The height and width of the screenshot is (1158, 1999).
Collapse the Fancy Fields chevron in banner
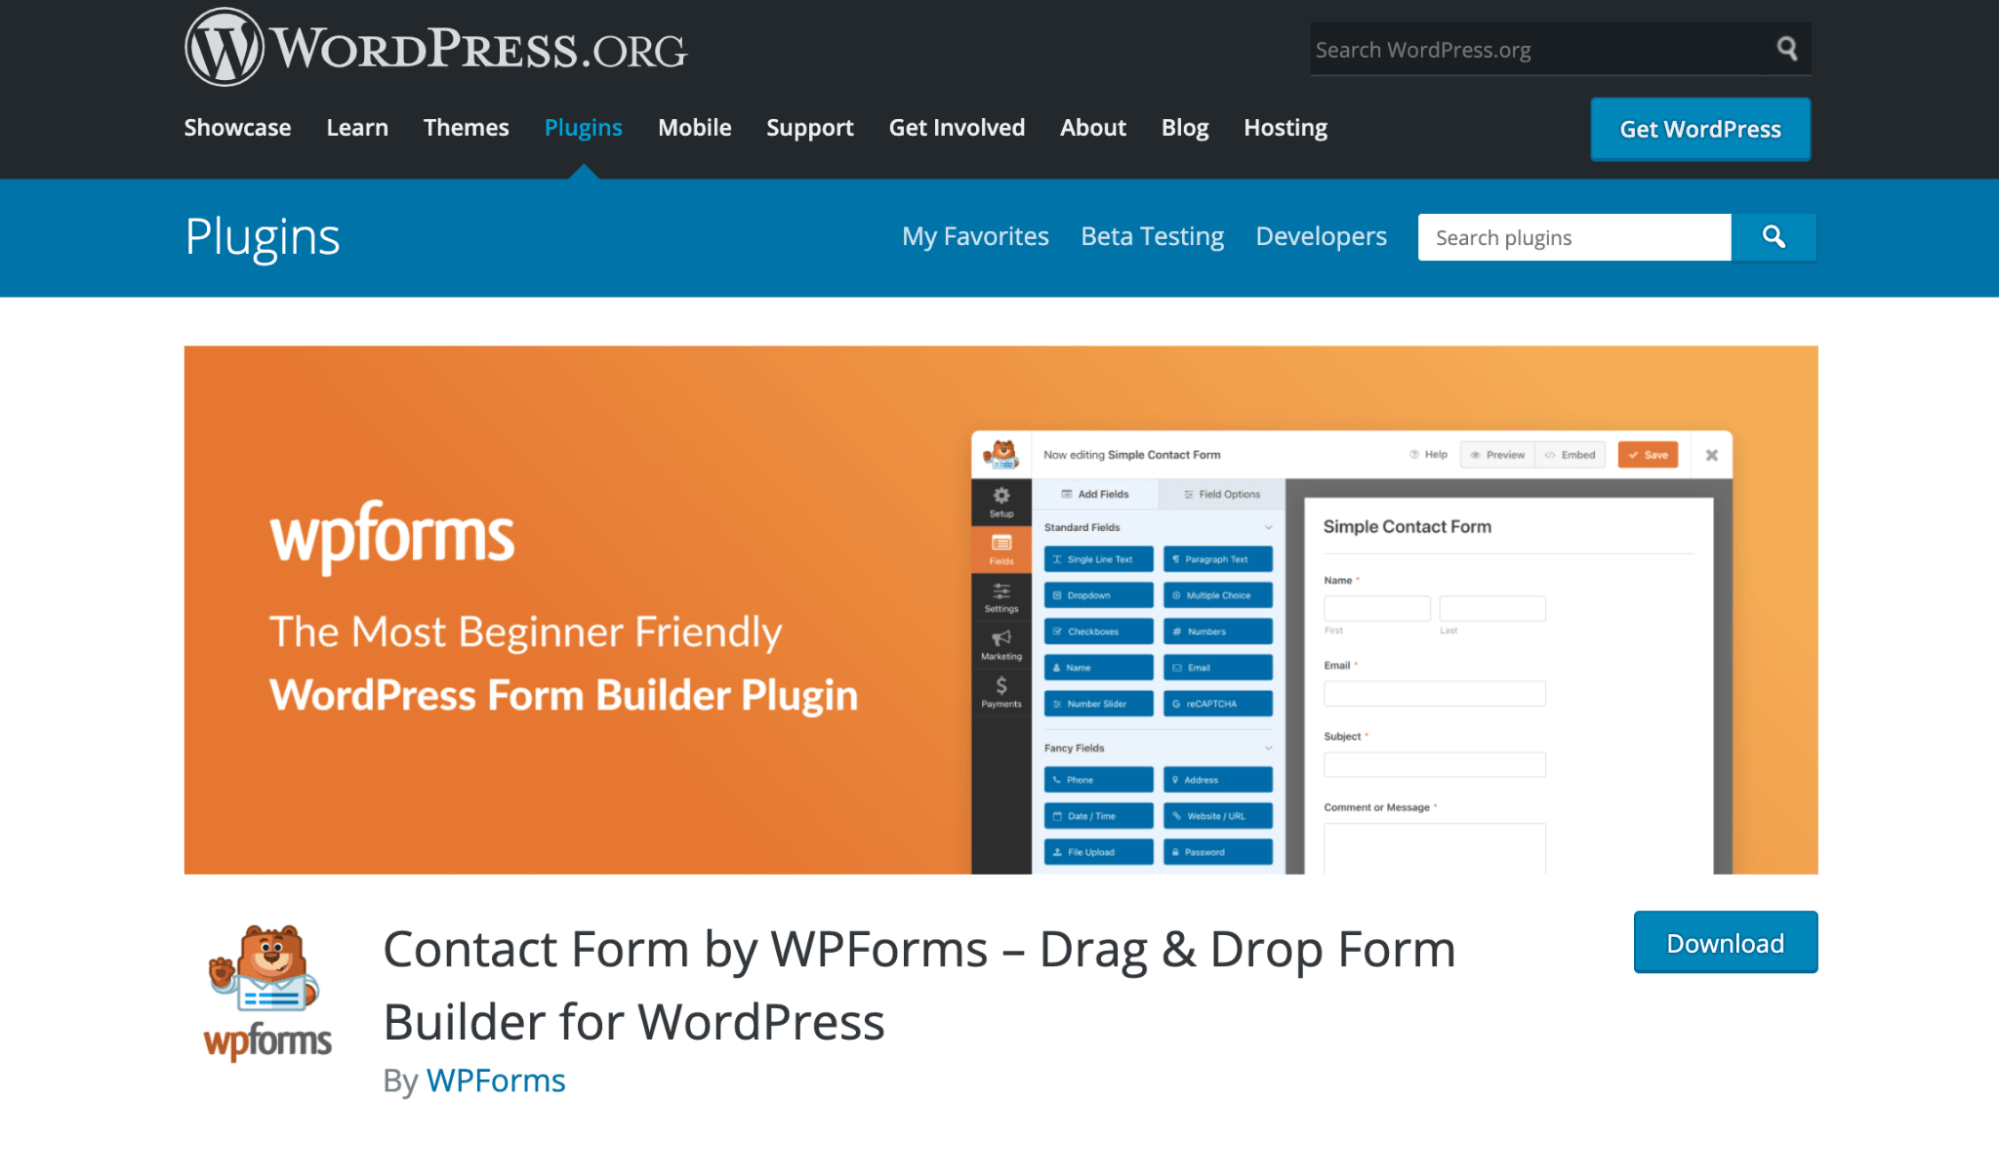tap(1268, 748)
